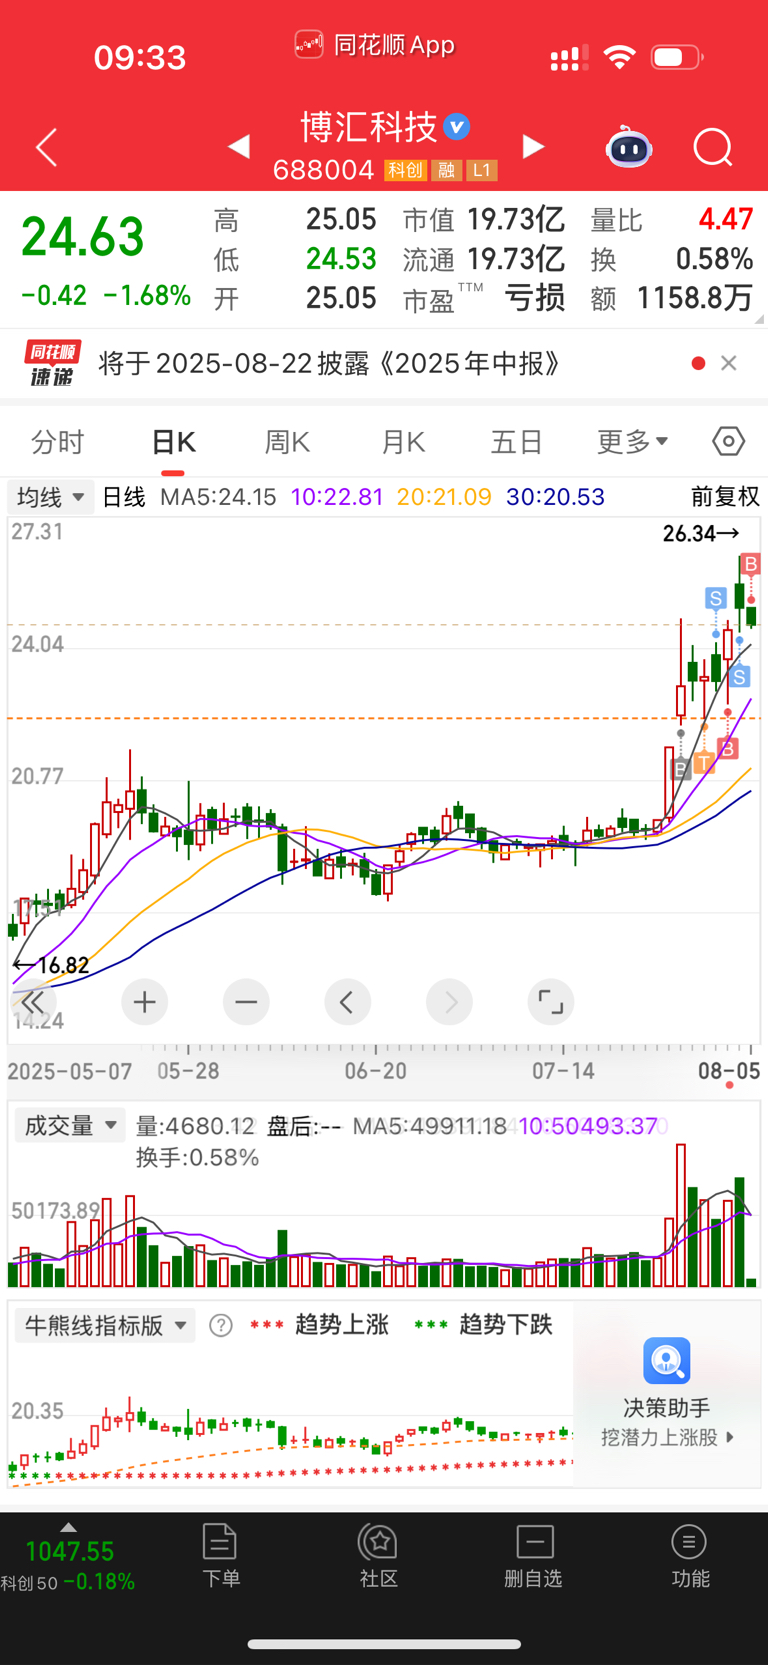Select the 五日 tab
This screenshot has width=769, height=1665.
[x=516, y=442]
